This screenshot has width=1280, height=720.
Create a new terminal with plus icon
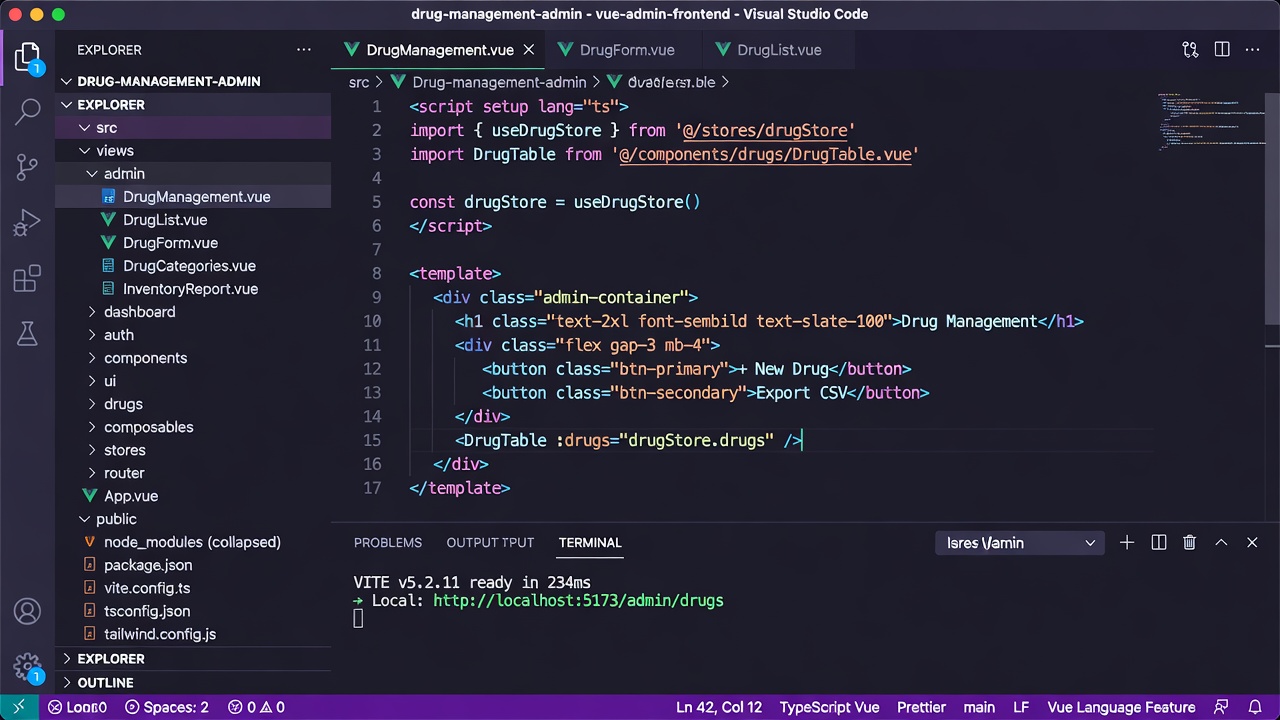[x=1127, y=542]
